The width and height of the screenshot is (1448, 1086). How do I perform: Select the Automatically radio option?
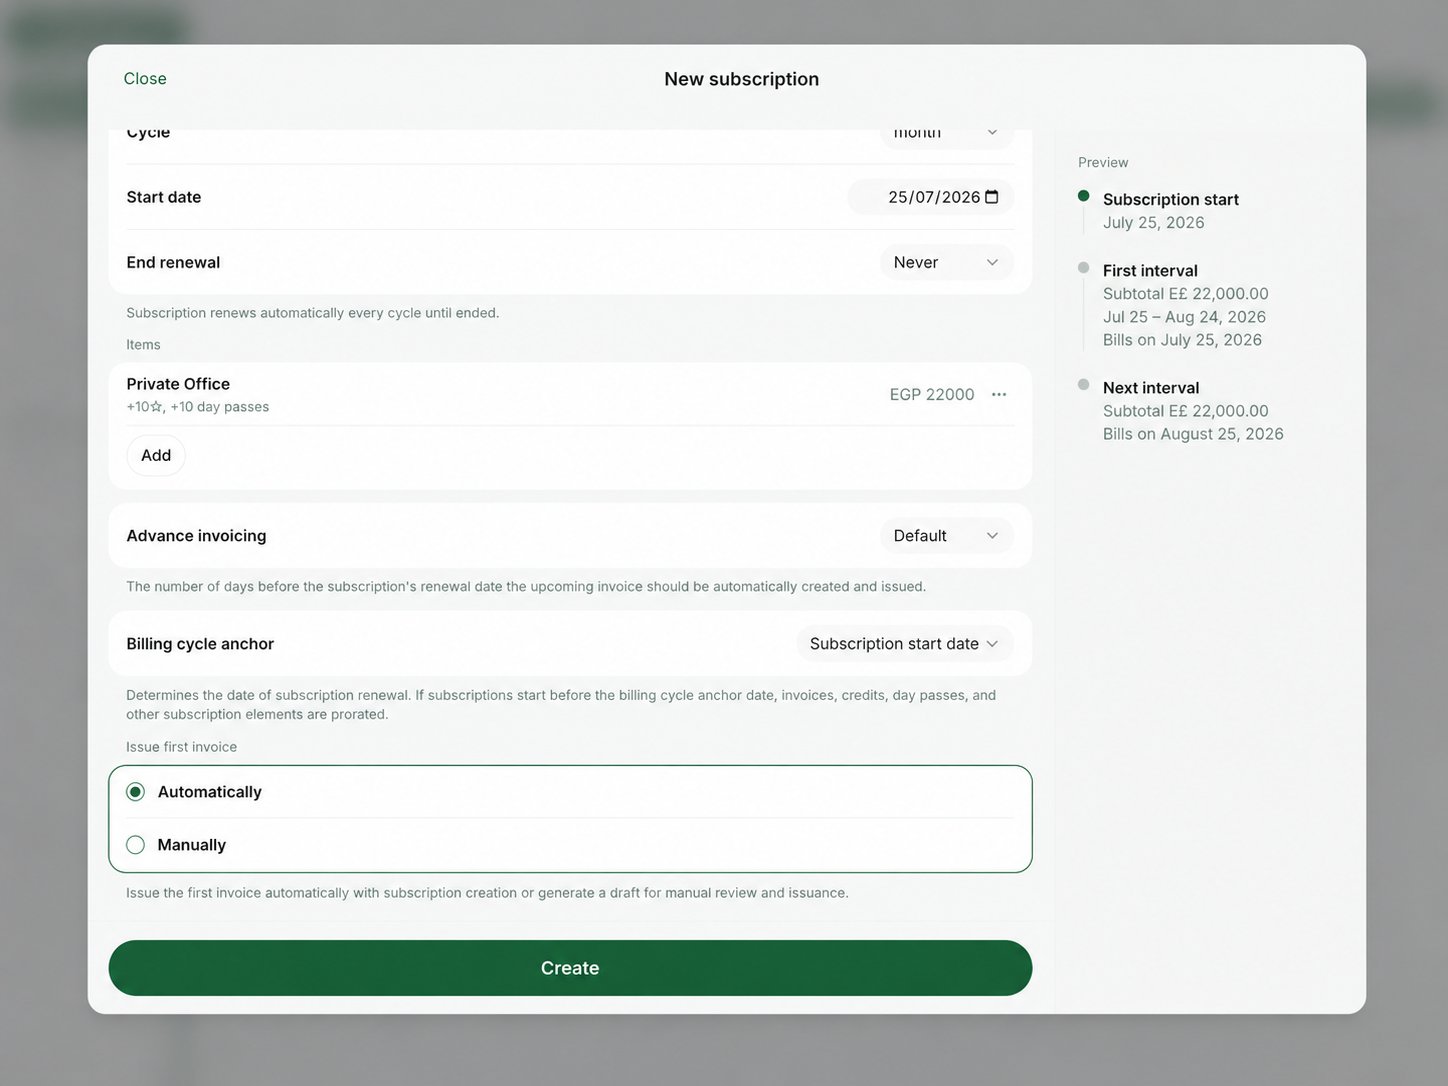[136, 792]
